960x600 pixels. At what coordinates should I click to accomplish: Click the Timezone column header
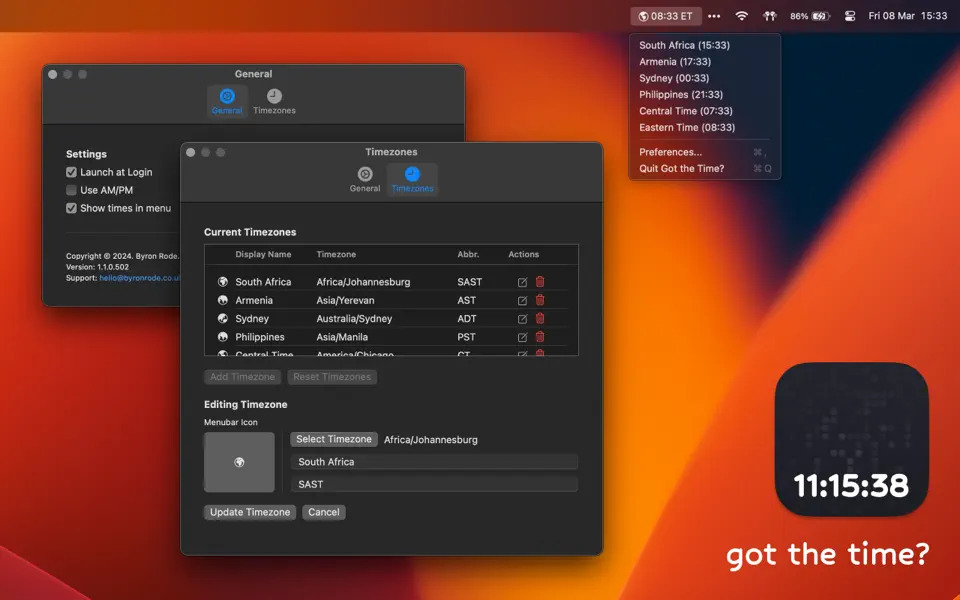[x=336, y=255]
